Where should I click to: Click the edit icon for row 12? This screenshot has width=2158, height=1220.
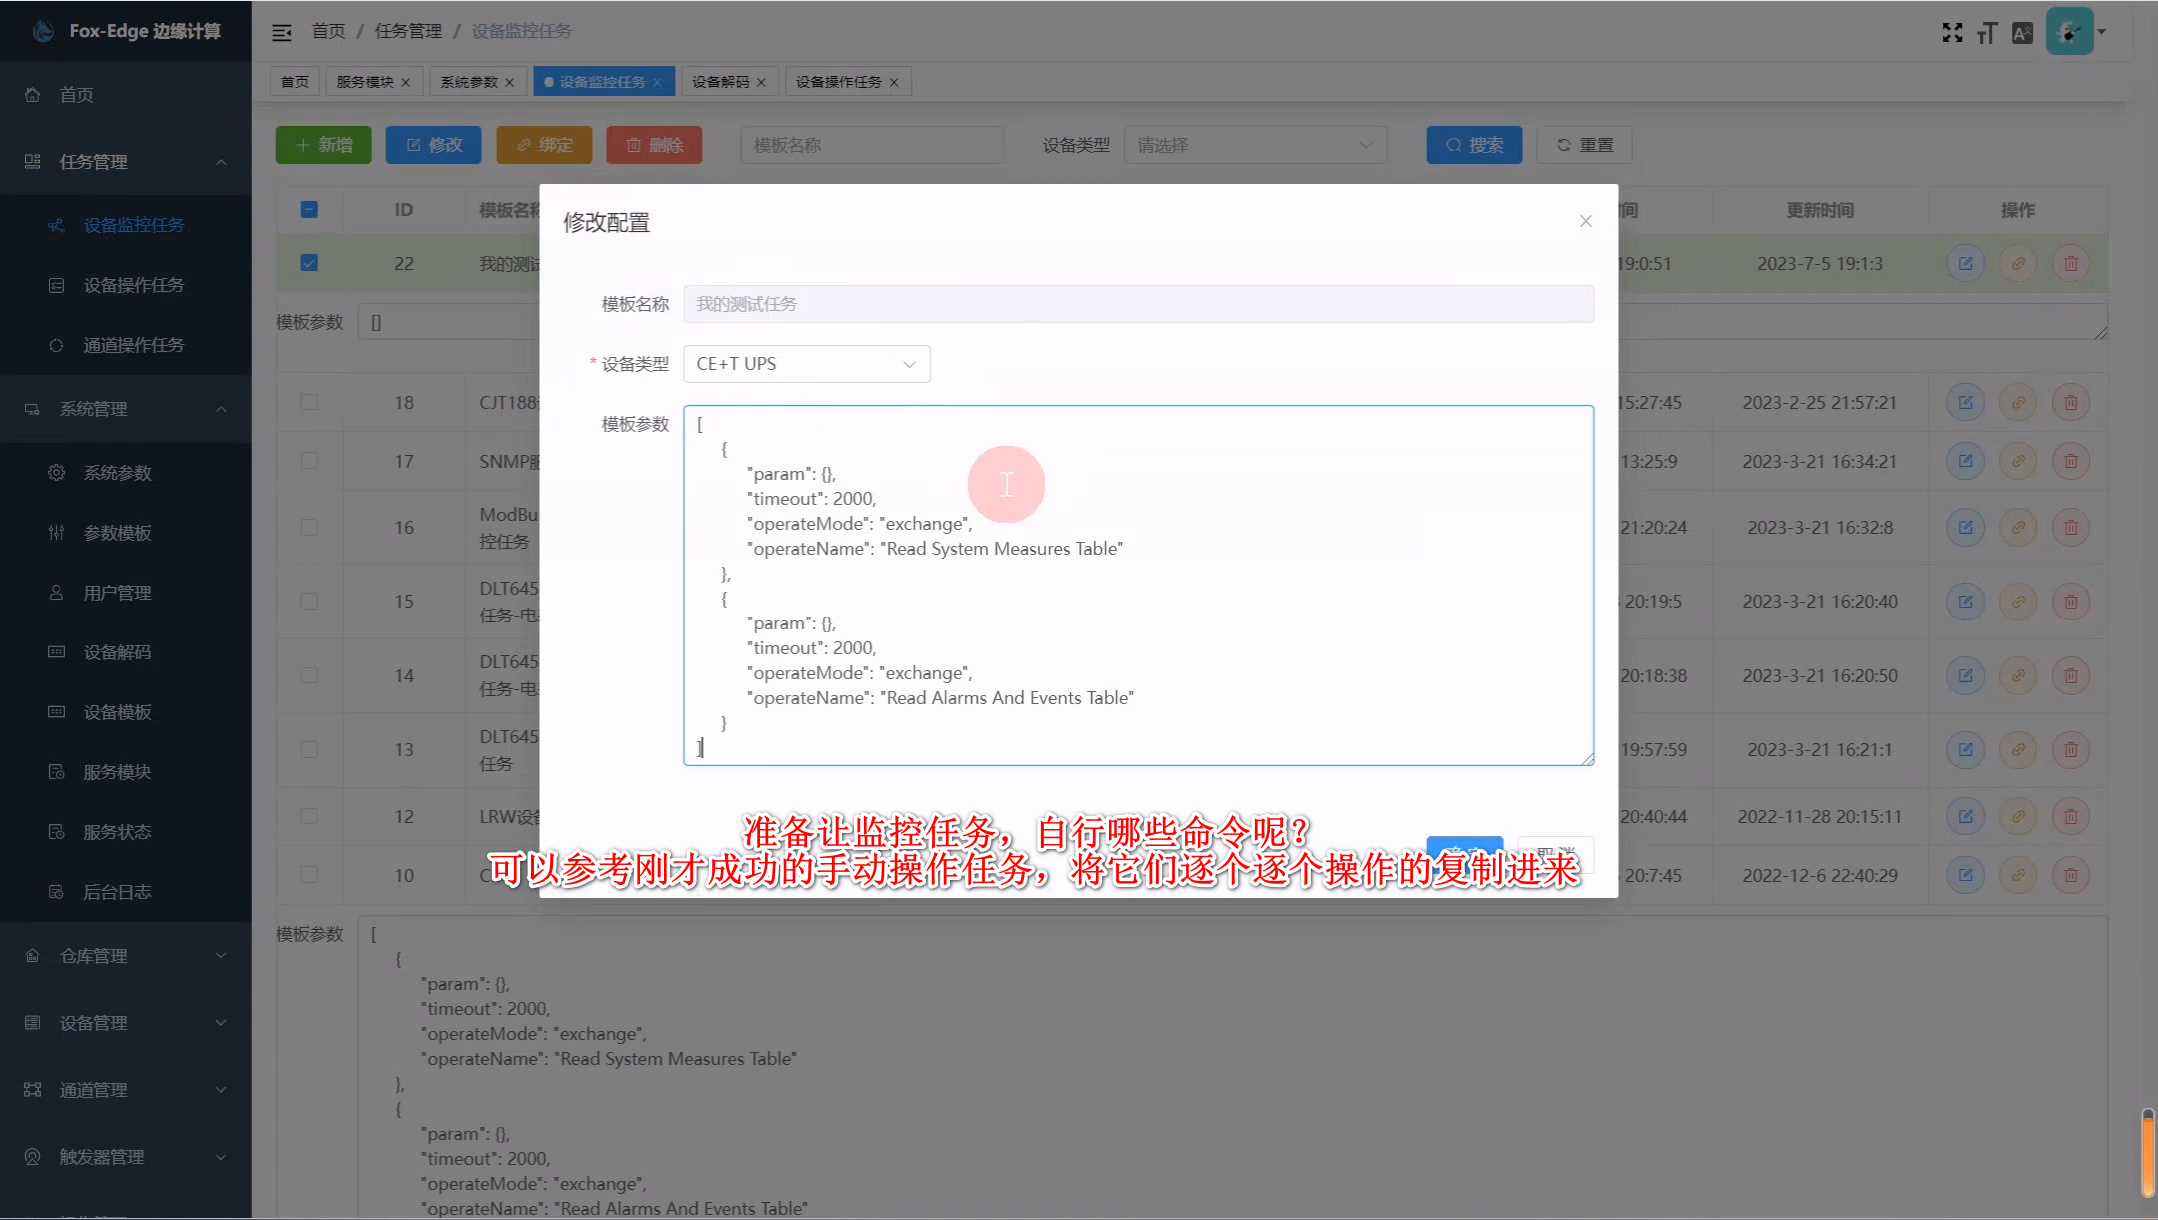tap(1965, 816)
